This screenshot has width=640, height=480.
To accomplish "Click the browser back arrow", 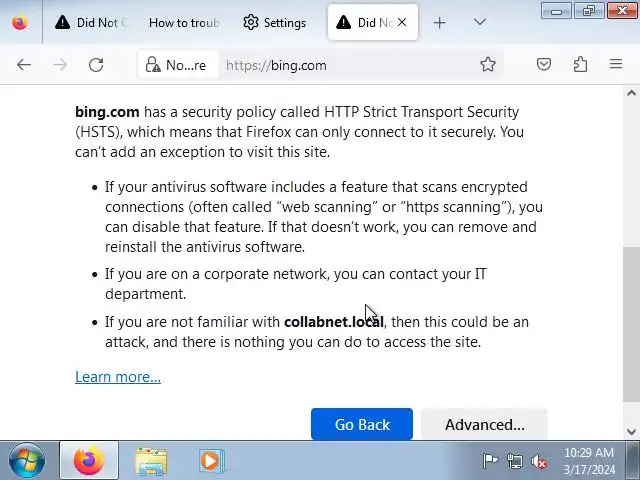I will coord(24,65).
